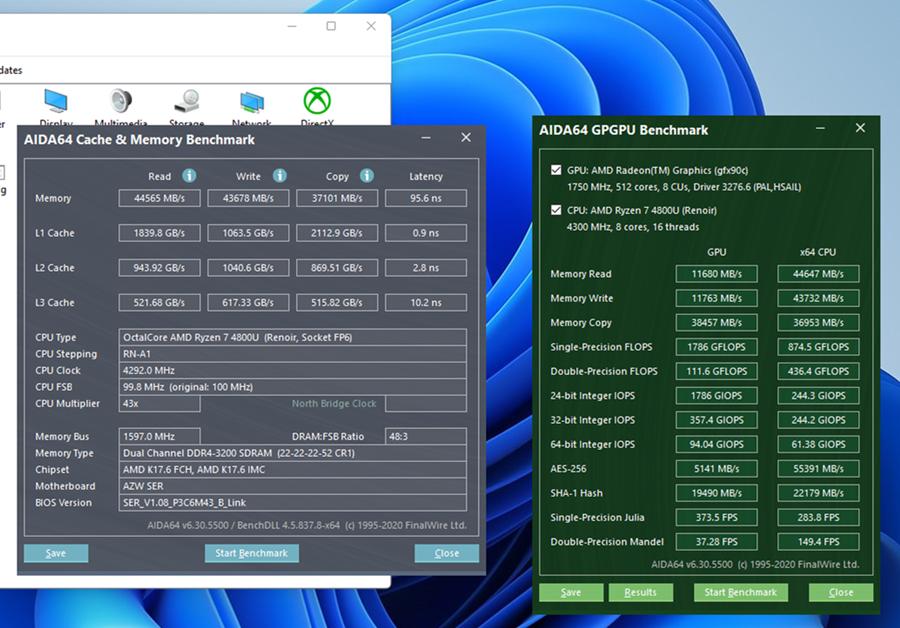This screenshot has height=628, width=900.
Task: Click the info icon beside Write
Action: (x=279, y=176)
